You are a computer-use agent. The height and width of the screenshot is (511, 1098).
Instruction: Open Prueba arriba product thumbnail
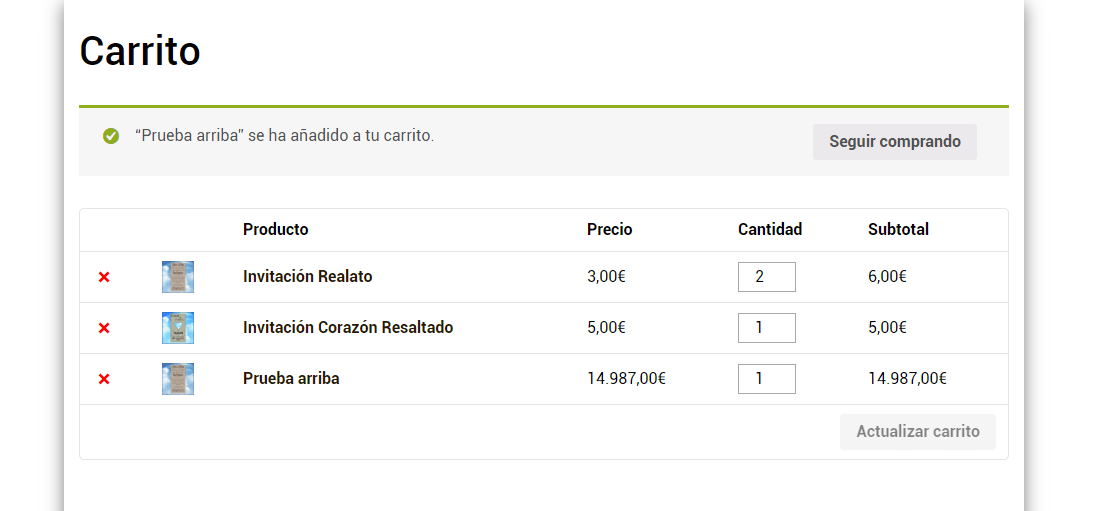coord(178,379)
